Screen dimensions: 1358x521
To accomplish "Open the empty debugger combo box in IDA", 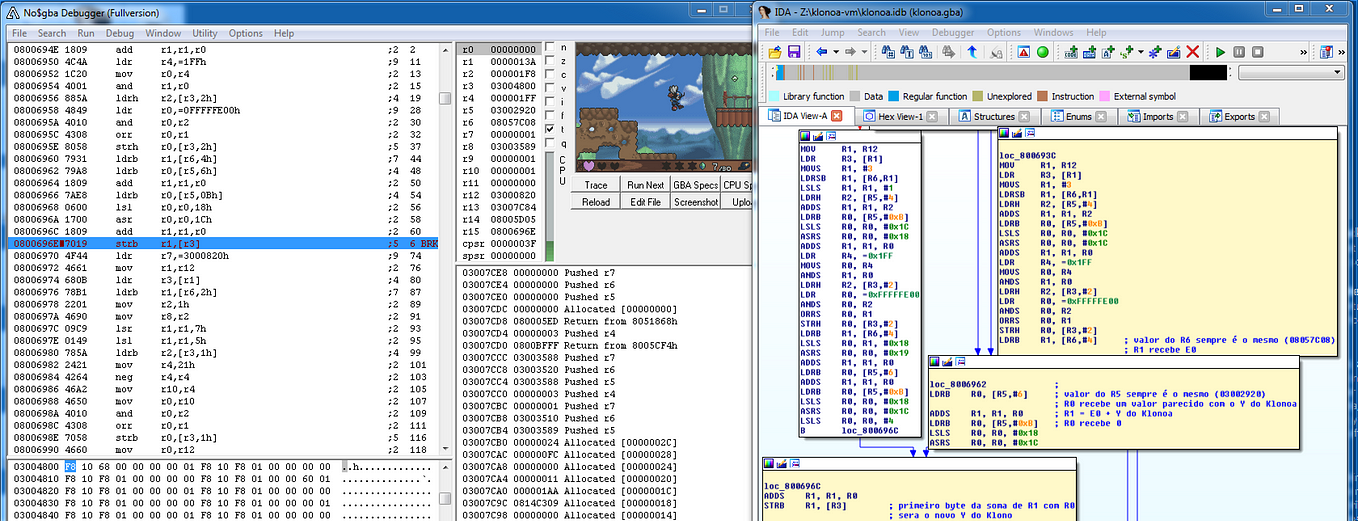I will pyautogui.click(x=1292, y=73).
